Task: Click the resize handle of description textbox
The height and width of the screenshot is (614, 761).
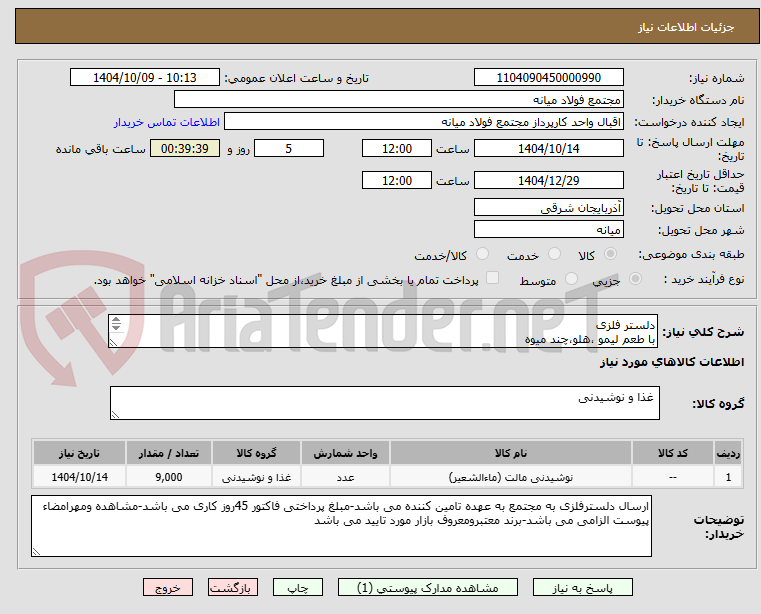Action: point(113,343)
